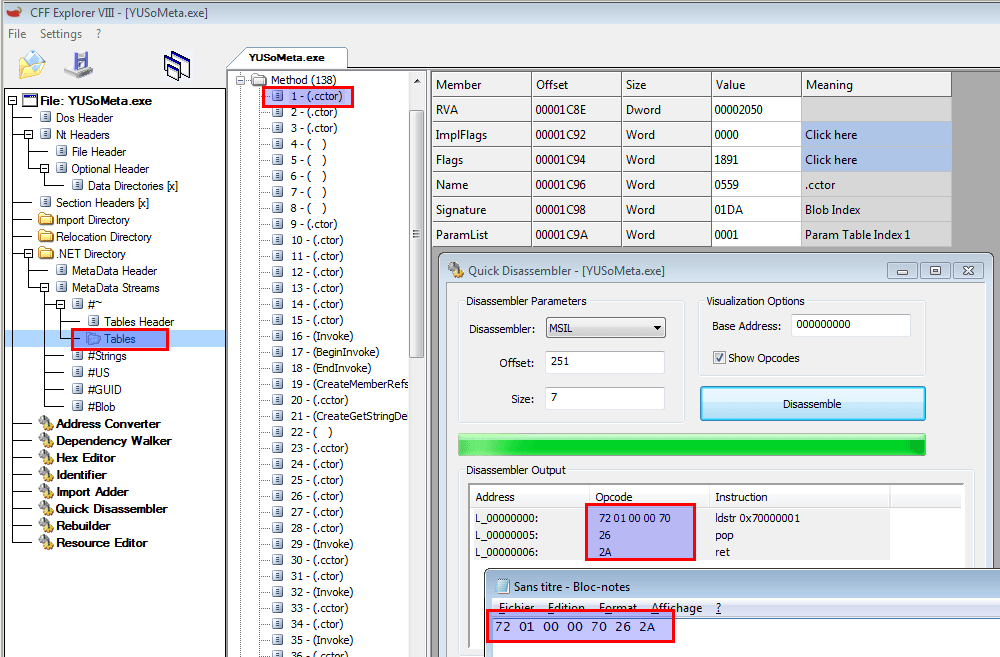1000x657 pixels.
Task: Collapse the .NET Directory tree node
Action: pyautogui.click(x=29, y=254)
